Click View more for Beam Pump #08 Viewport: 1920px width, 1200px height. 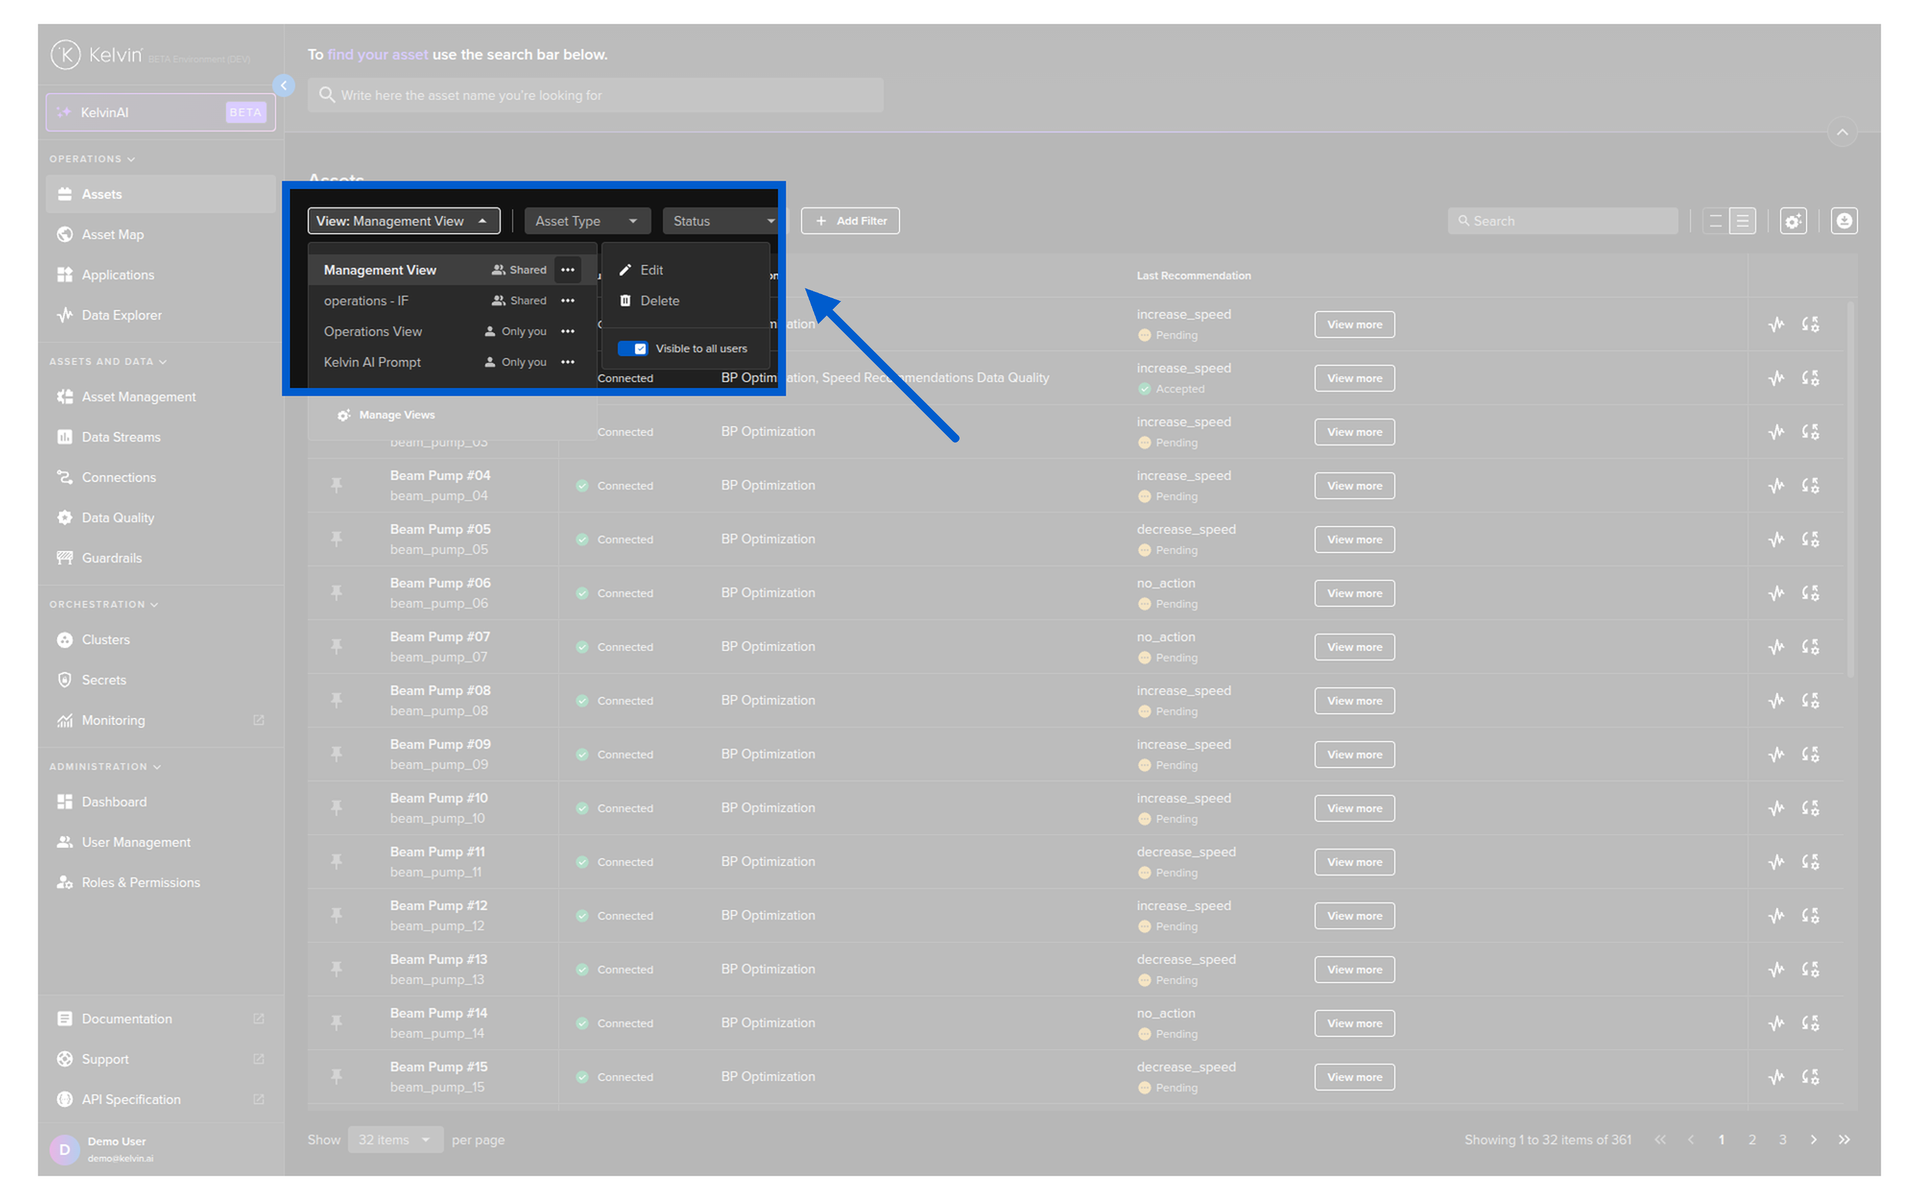coord(1354,701)
